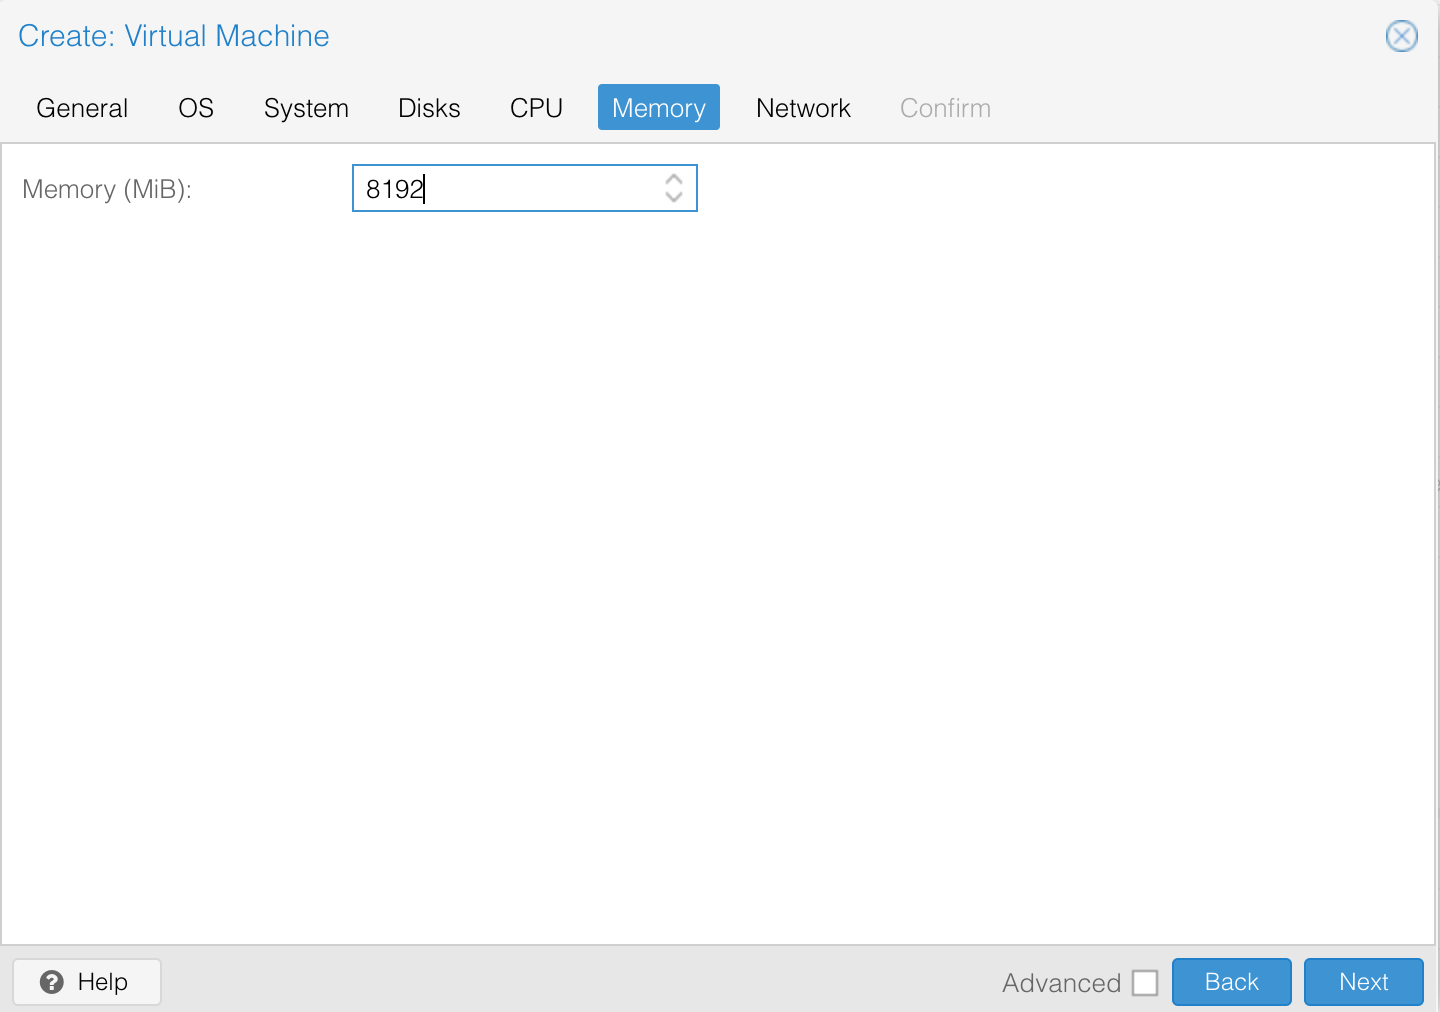1440x1012 pixels.
Task: Enable the Advanced options checkbox
Action: coord(1145,983)
